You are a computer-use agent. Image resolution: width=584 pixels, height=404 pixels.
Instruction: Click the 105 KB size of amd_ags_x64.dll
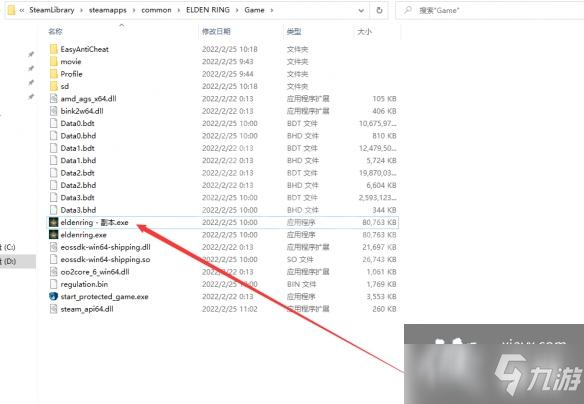click(x=384, y=99)
